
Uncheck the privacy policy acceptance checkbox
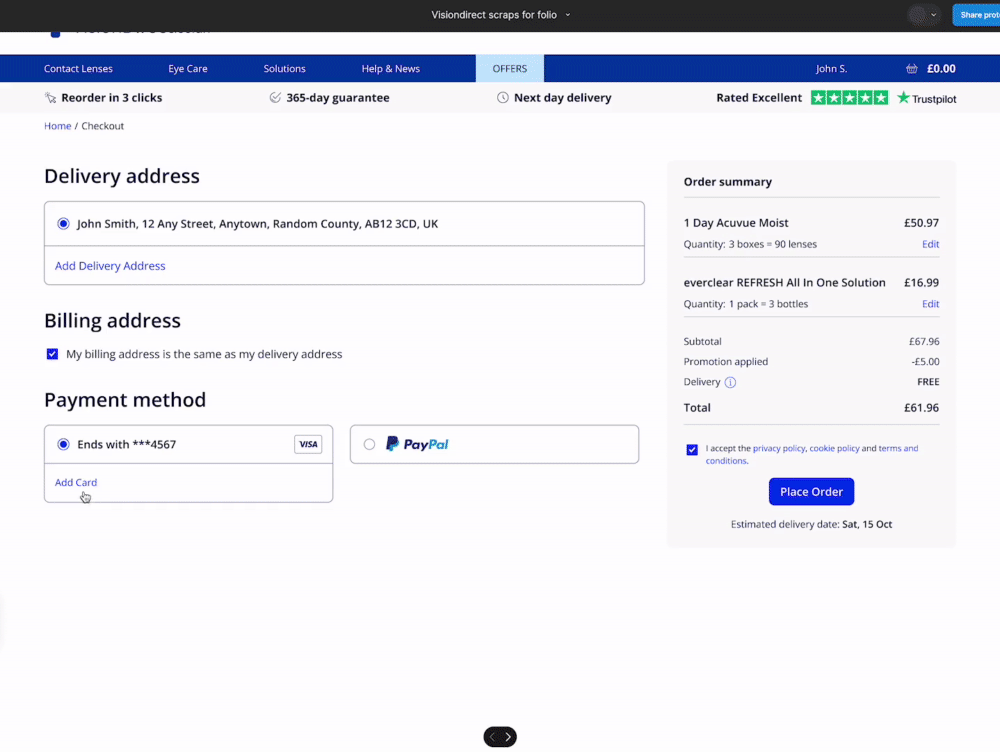(692, 449)
